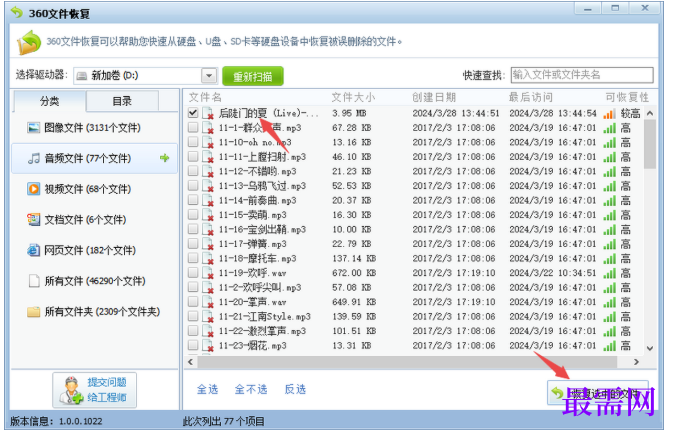Click the scroll right arrow of file list

[637, 362]
